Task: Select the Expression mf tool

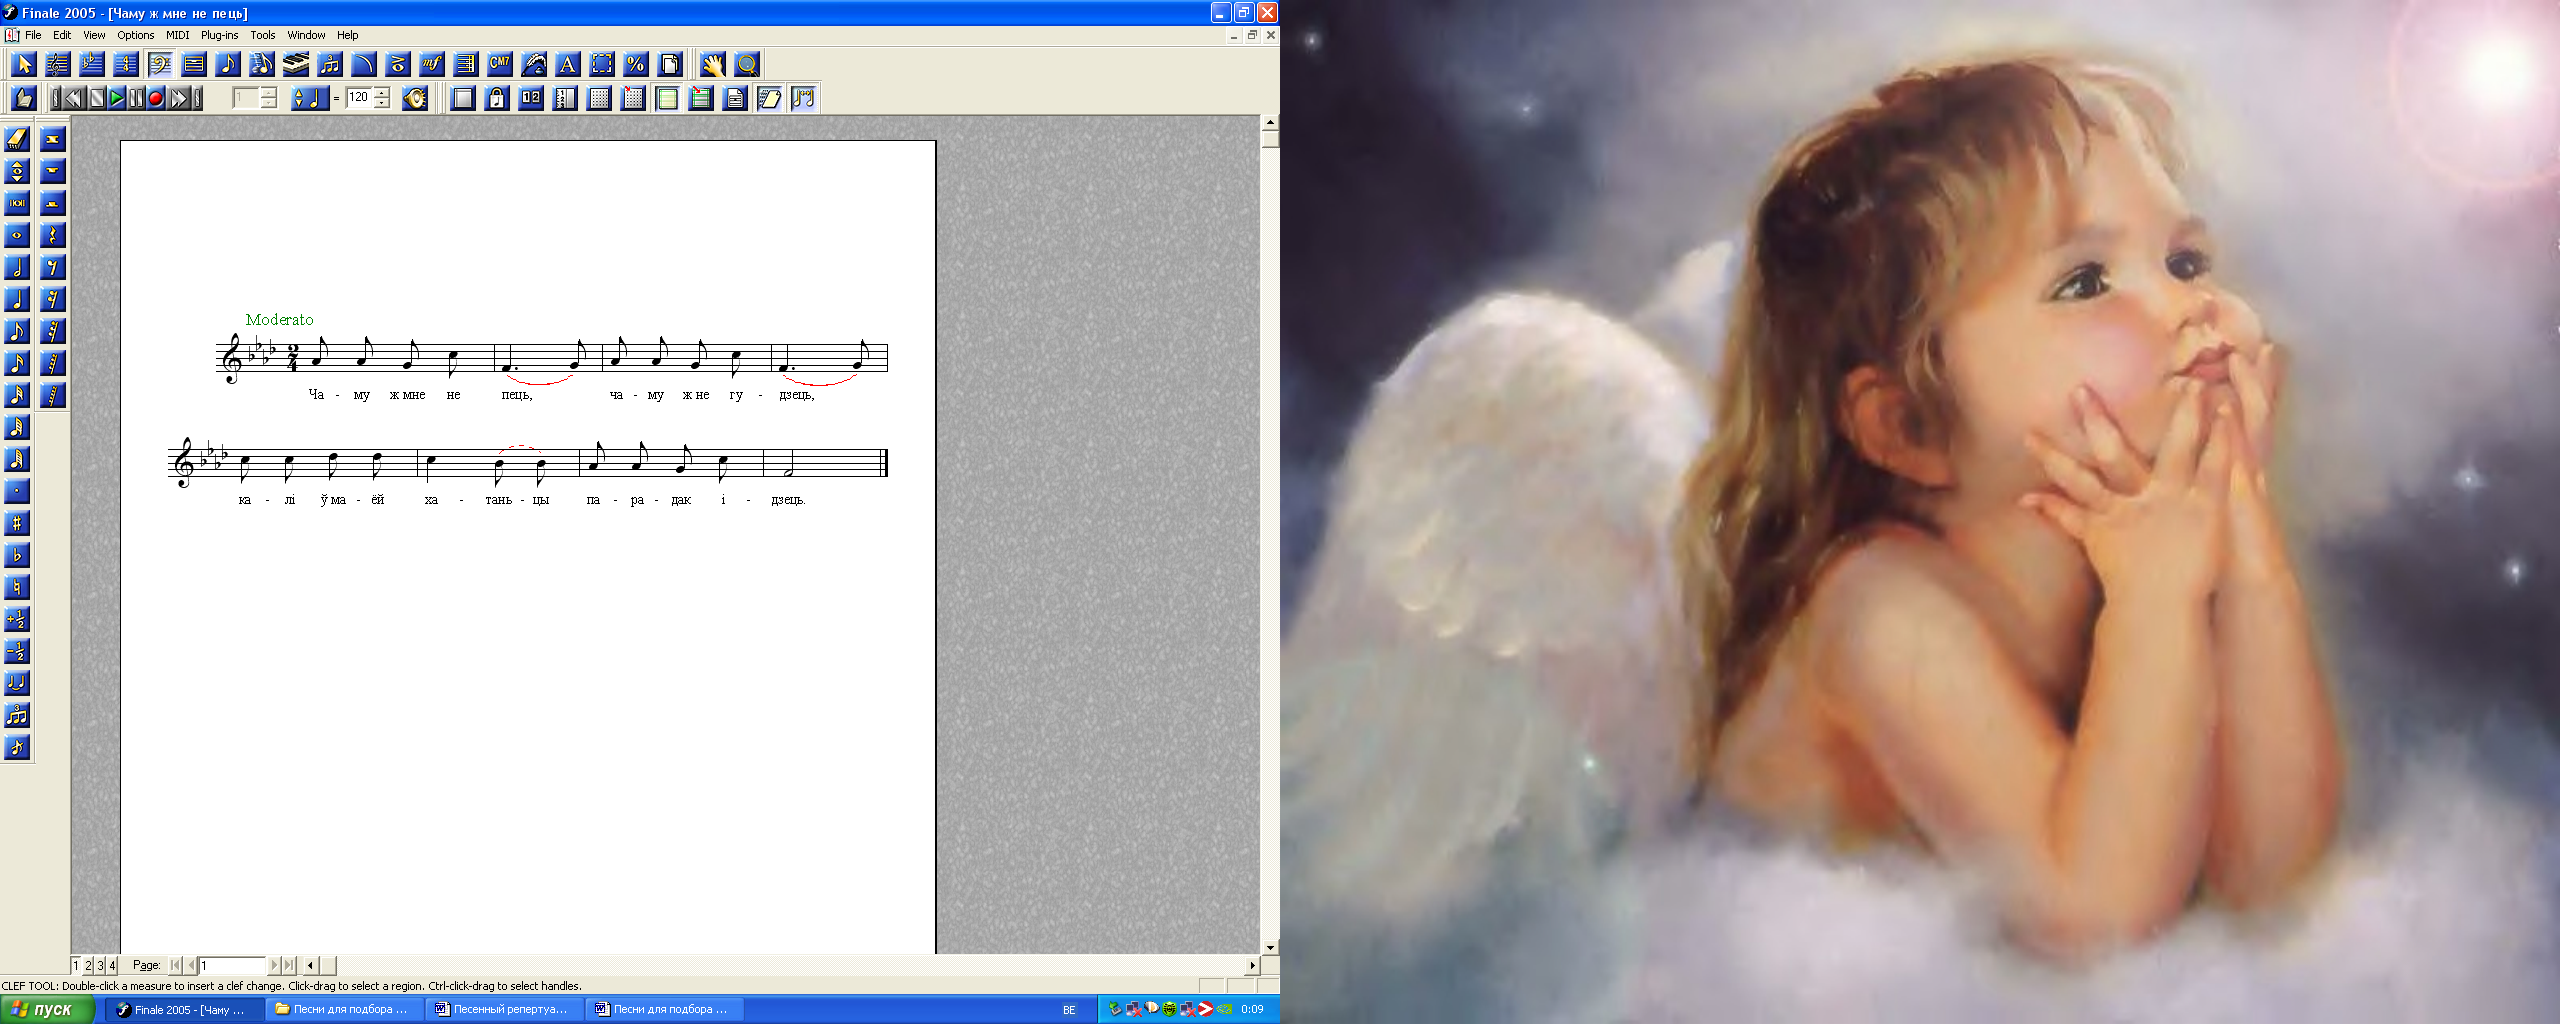Action: (432, 65)
